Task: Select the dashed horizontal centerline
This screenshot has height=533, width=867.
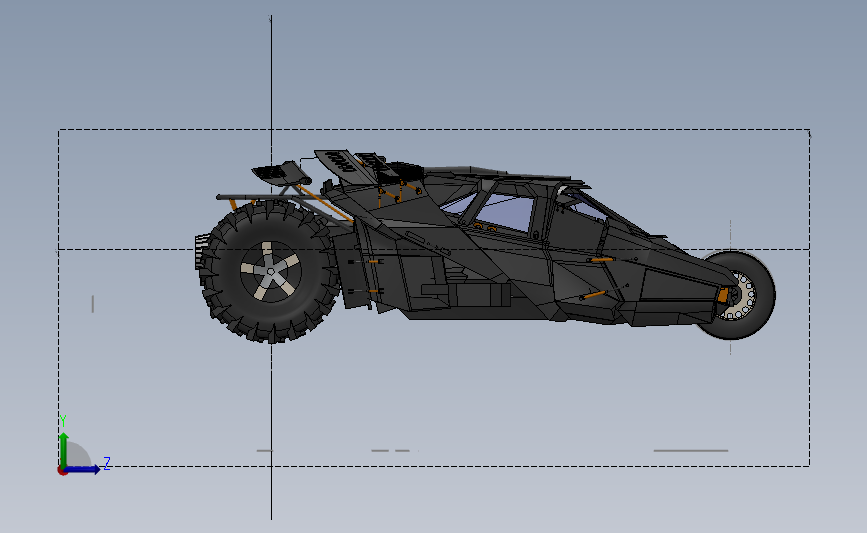Action: pyautogui.click(x=434, y=249)
